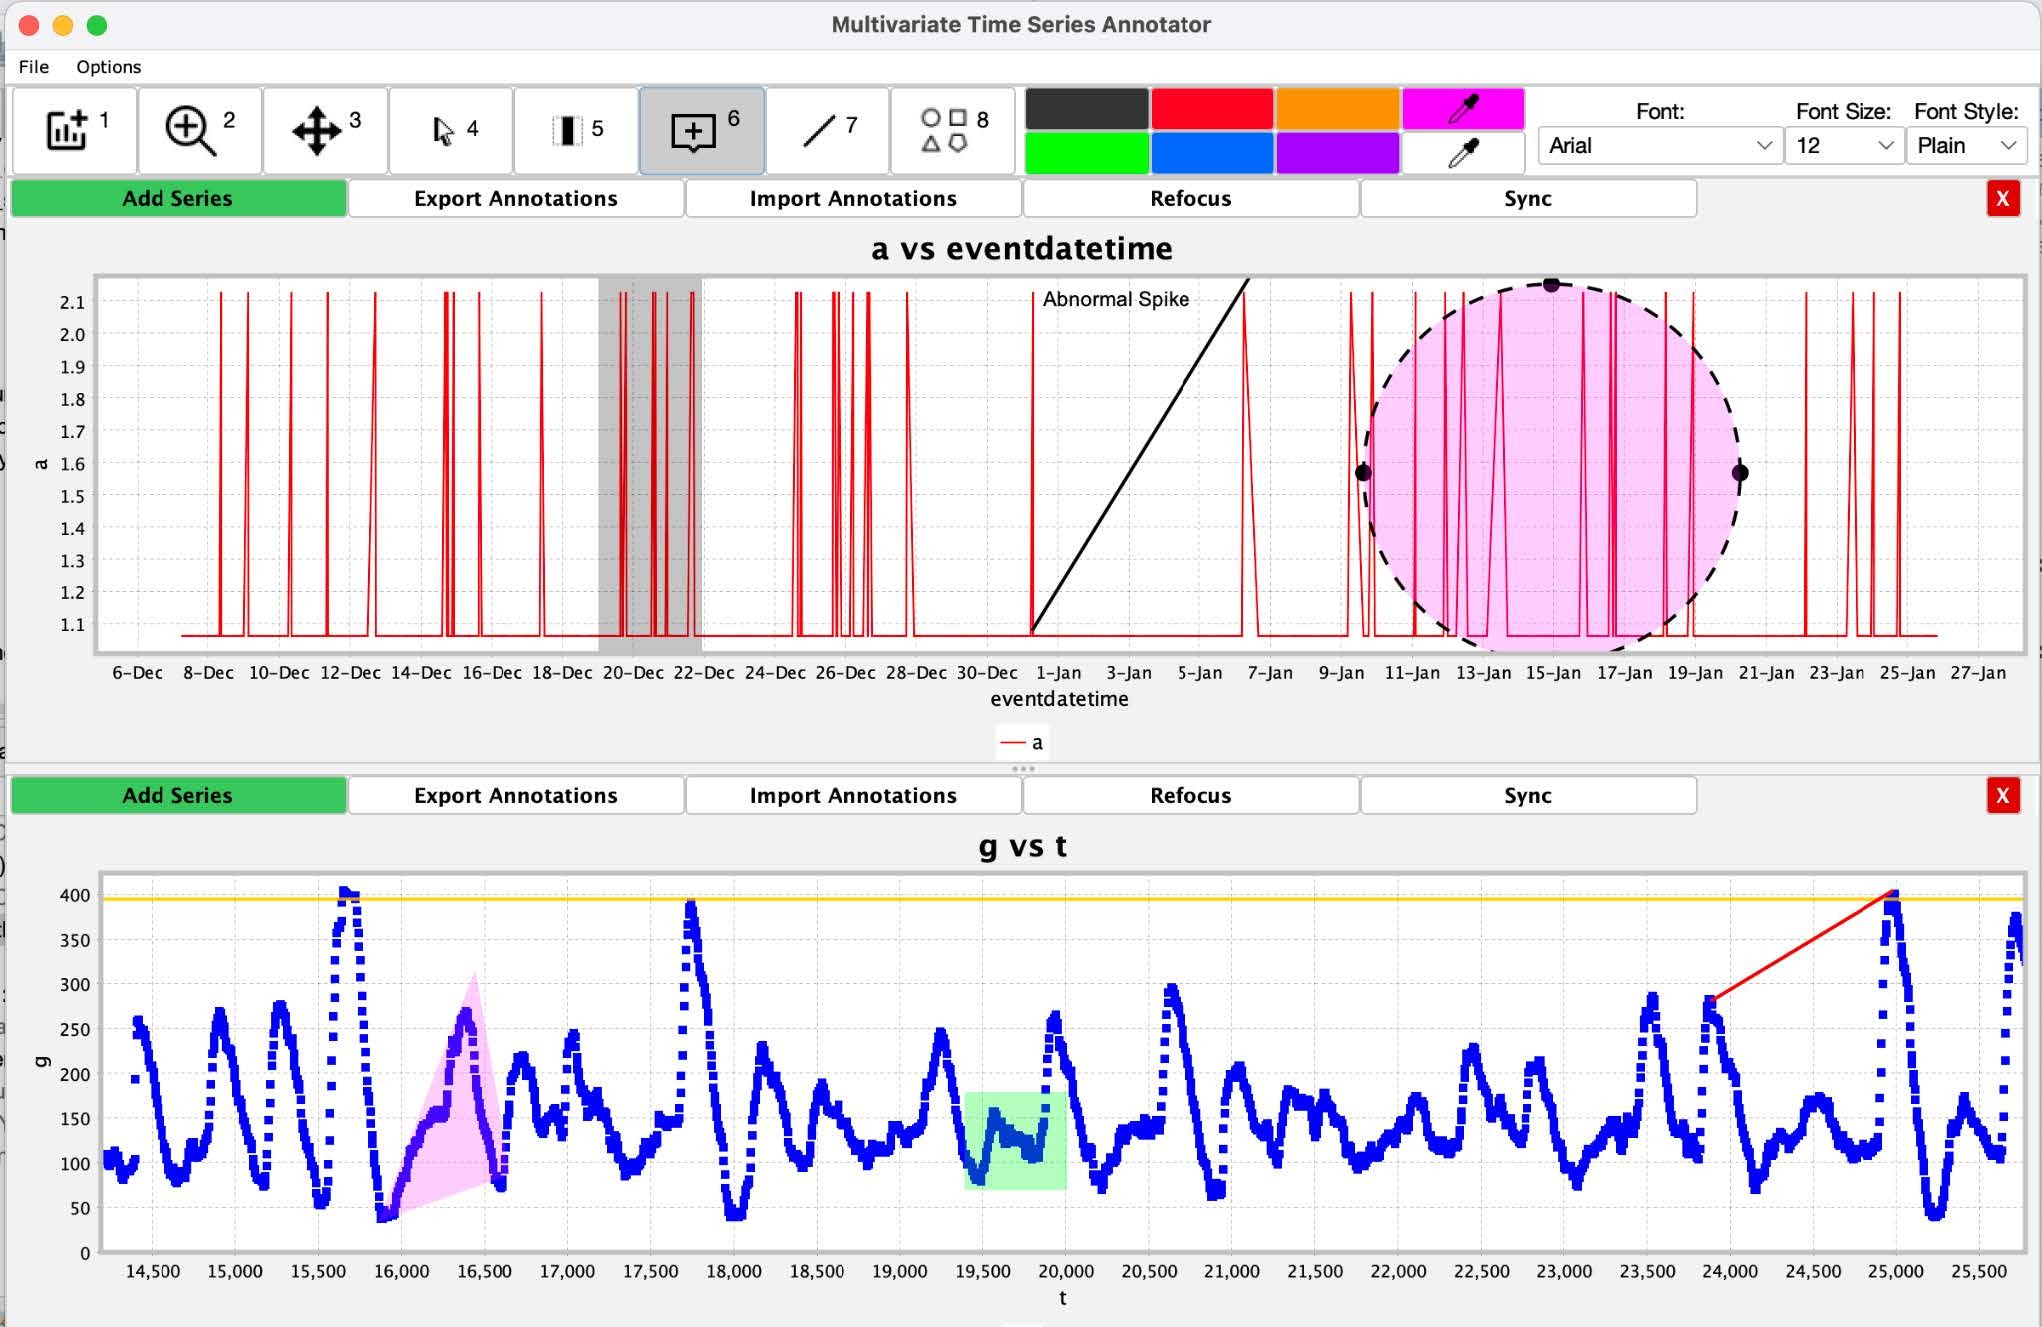The width and height of the screenshot is (2042, 1327).
Task: Open the Font family dropdown
Action: point(1659,146)
